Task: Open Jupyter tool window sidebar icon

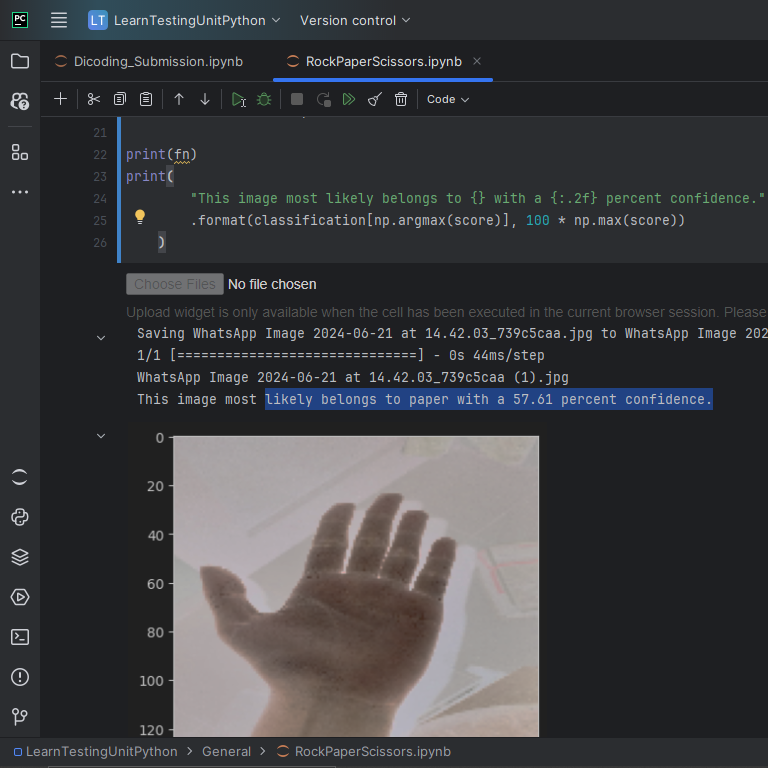Action: pos(20,477)
